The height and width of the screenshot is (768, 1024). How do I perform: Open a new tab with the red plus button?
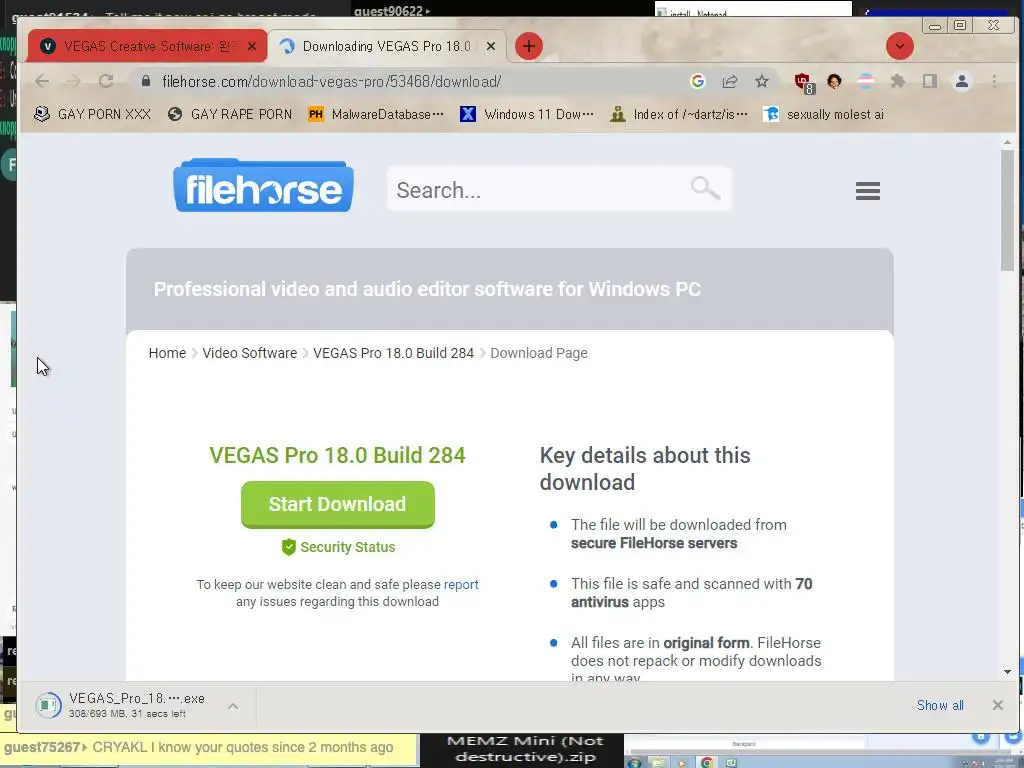coord(529,46)
